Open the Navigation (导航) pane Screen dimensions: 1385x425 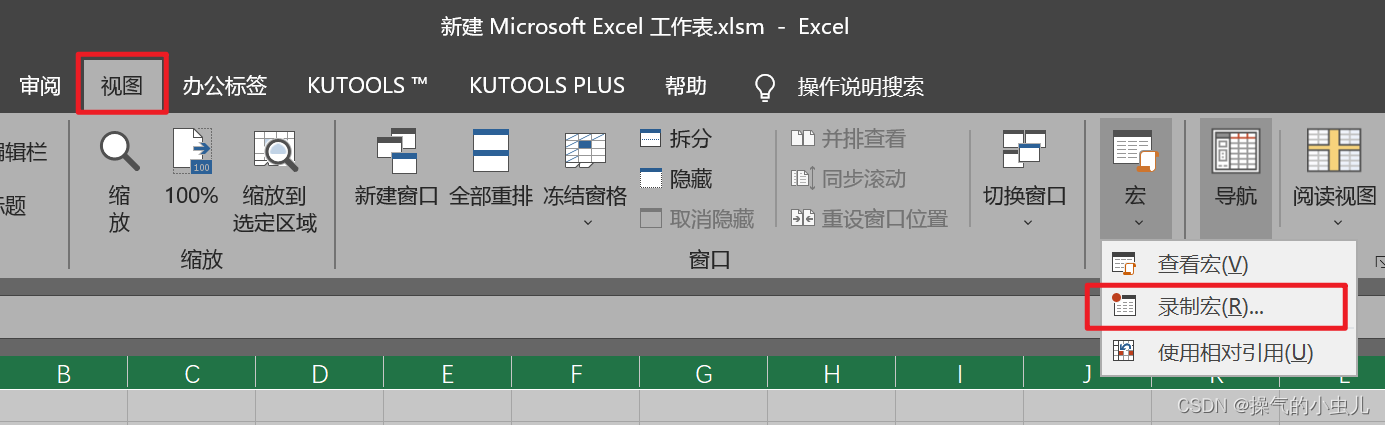pyautogui.click(x=1236, y=179)
